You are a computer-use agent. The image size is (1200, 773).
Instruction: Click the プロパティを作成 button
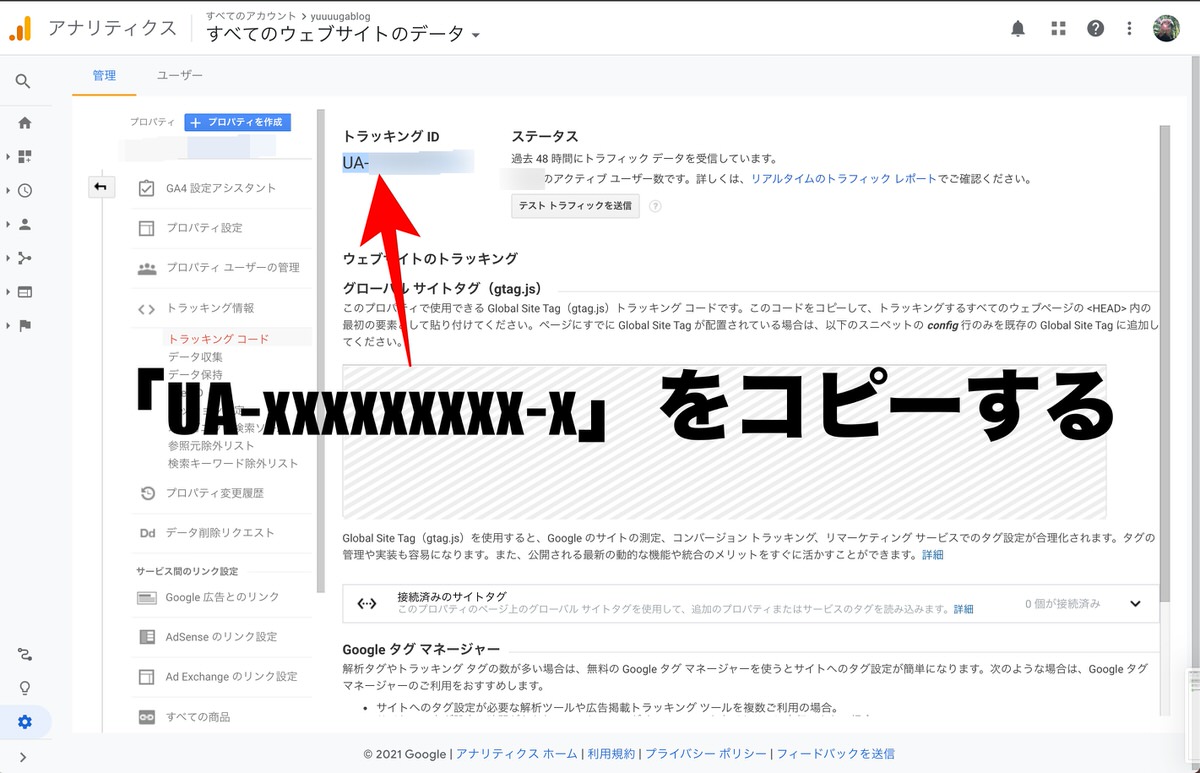click(238, 122)
